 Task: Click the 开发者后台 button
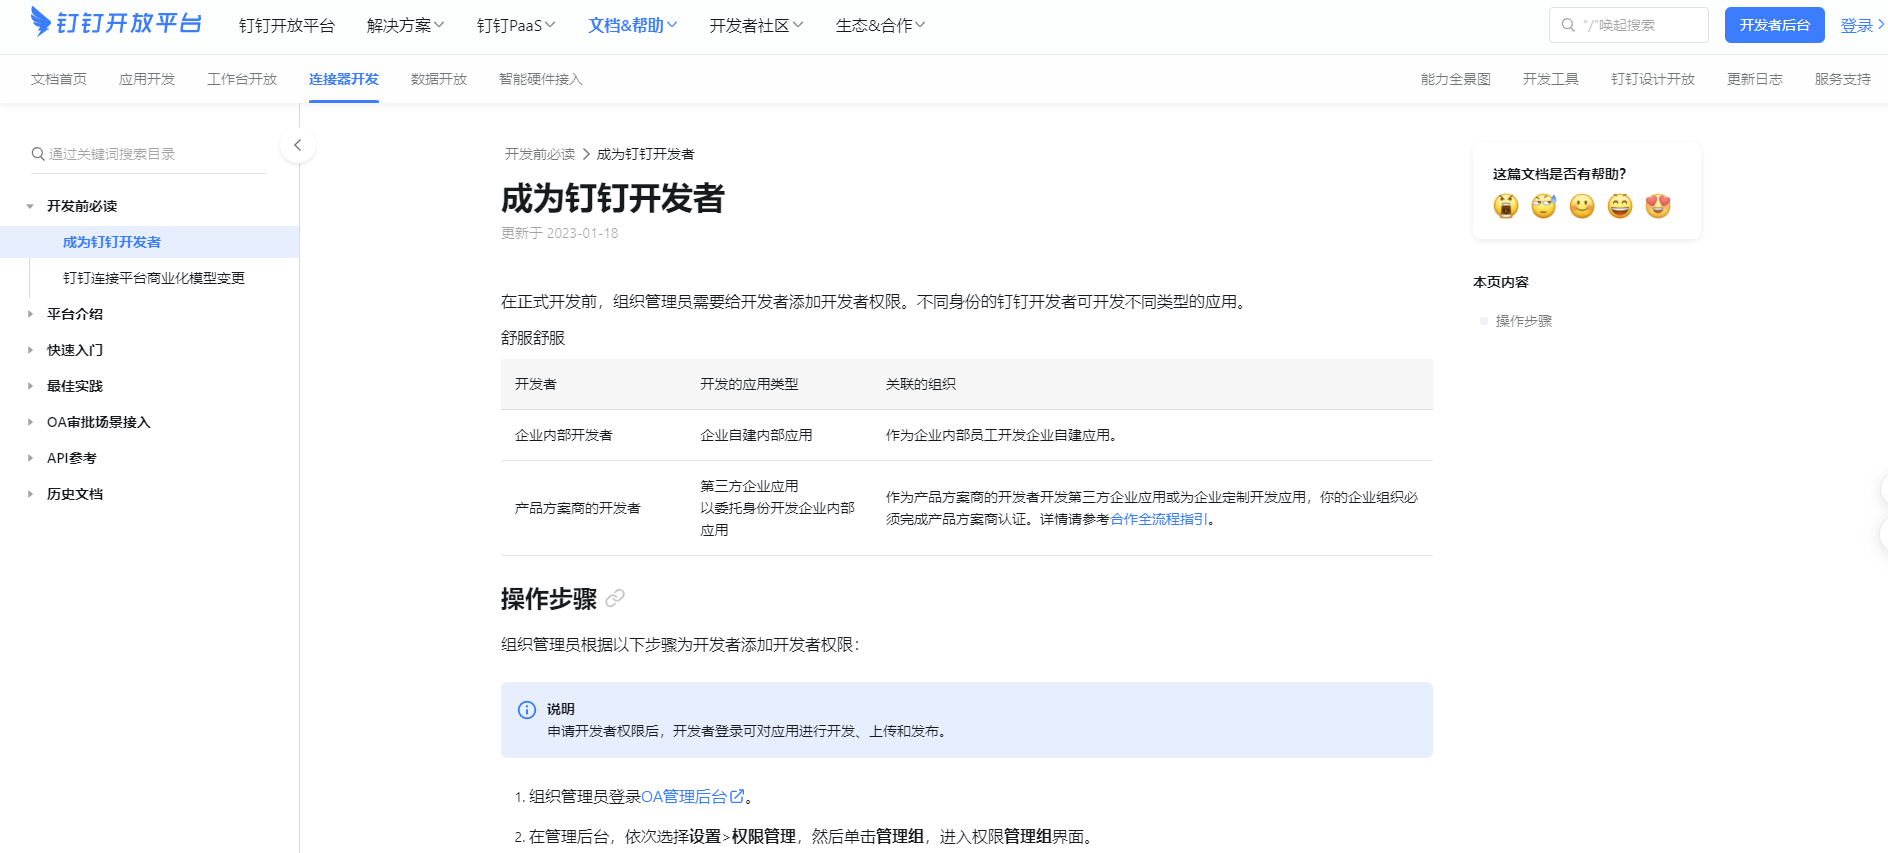pyautogui.click(x=1775, y=25)
